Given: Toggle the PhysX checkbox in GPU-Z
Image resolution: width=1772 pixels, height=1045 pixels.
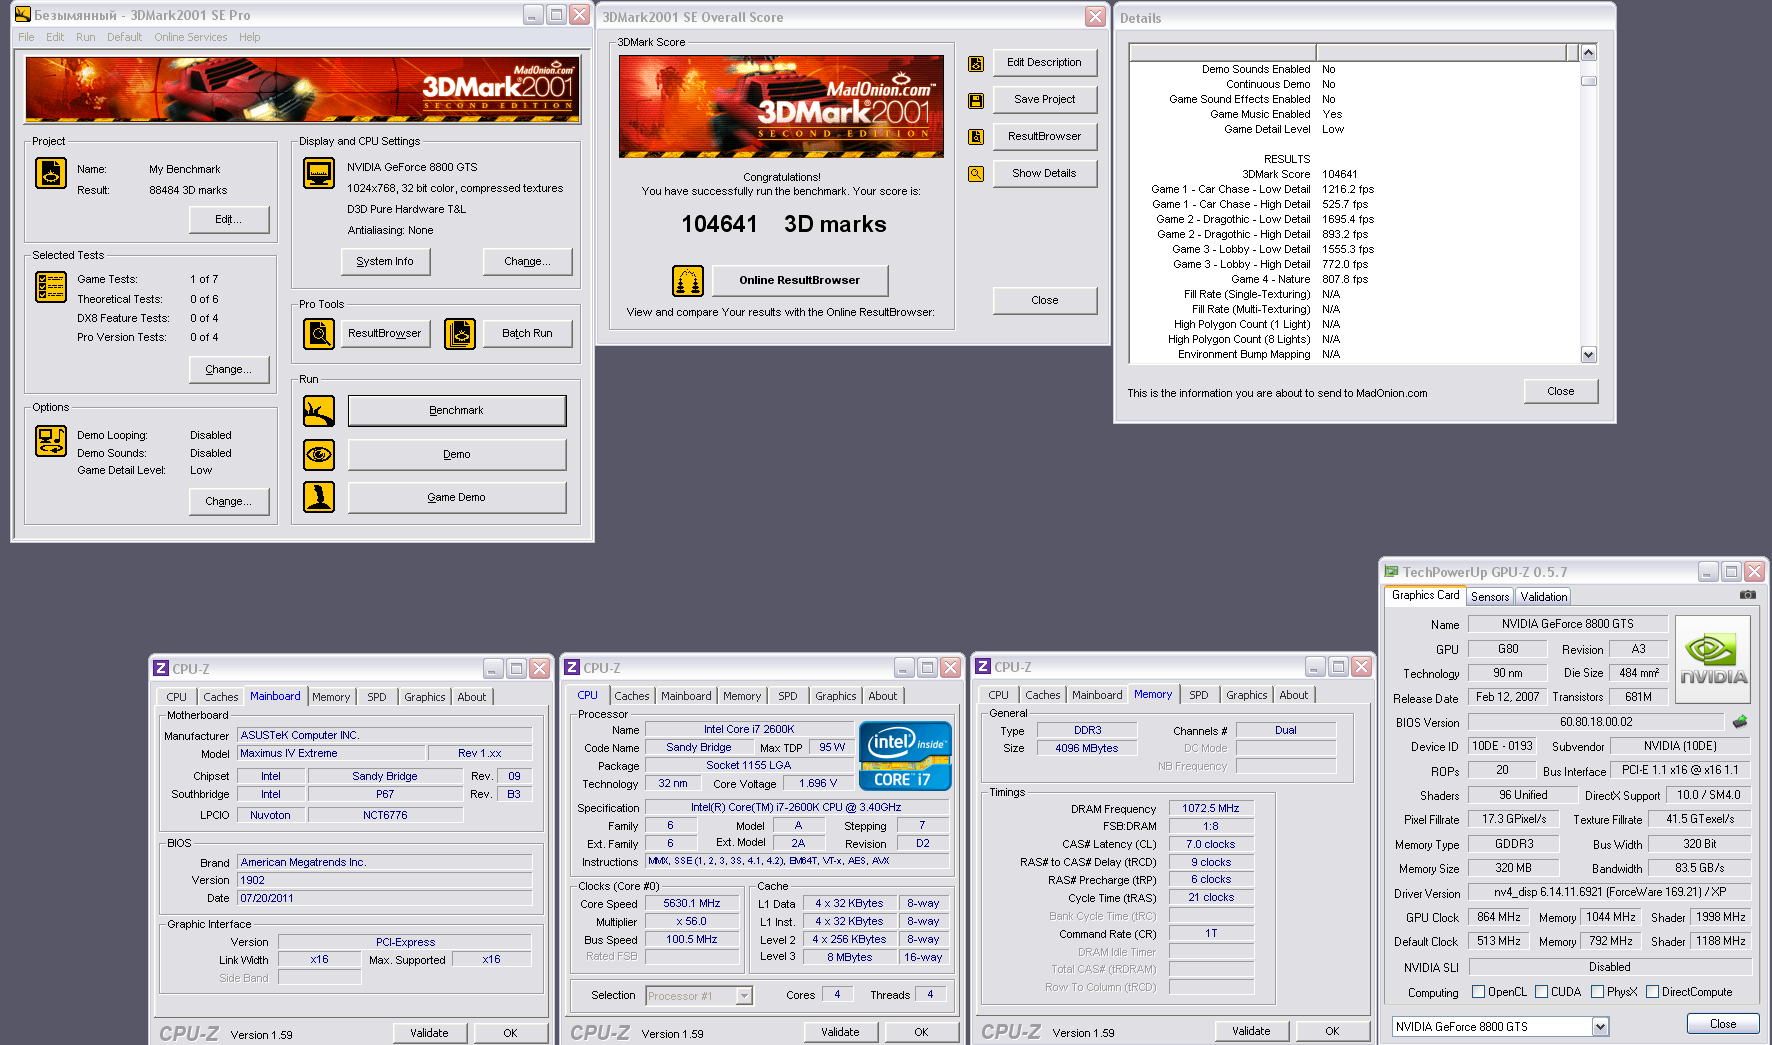Looking at the screenshot, I should pos(1597,992).
